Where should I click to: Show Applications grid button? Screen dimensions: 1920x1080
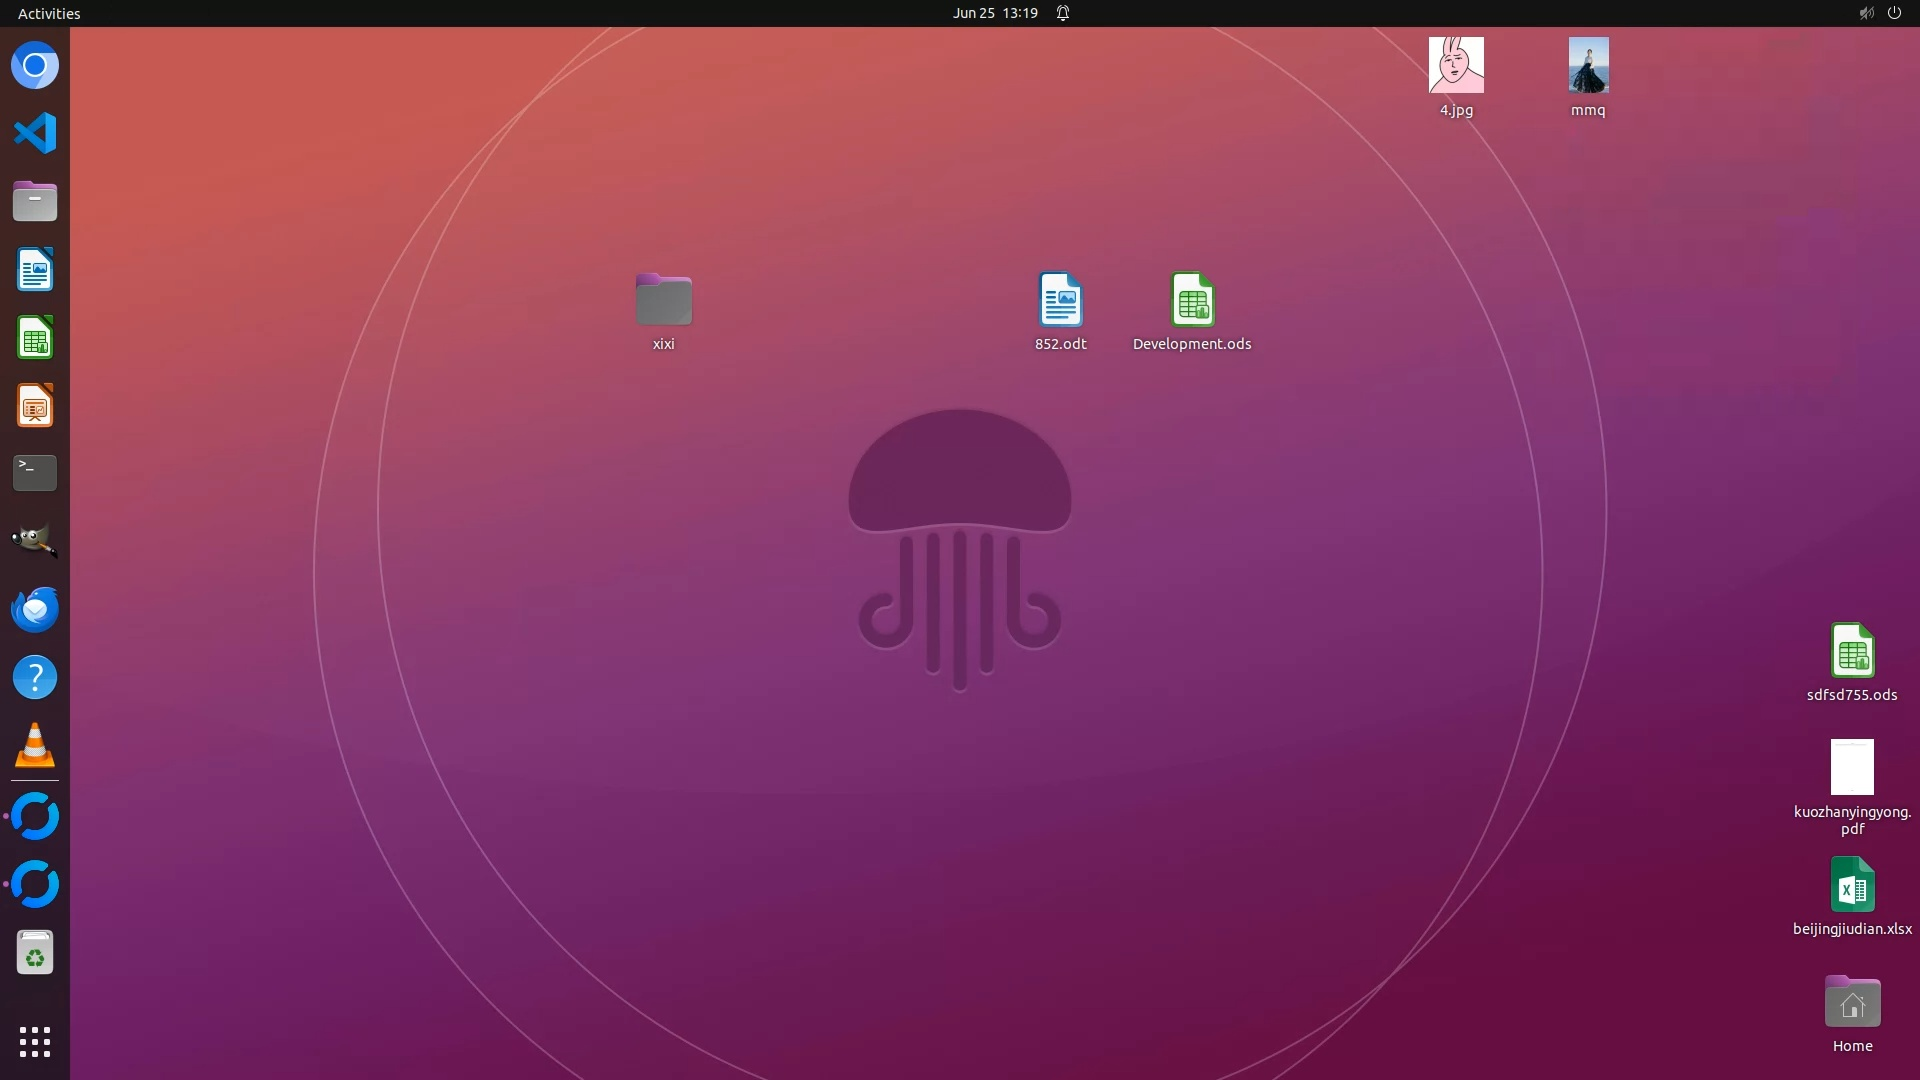pyautogui.click(x=35, y=1042)
